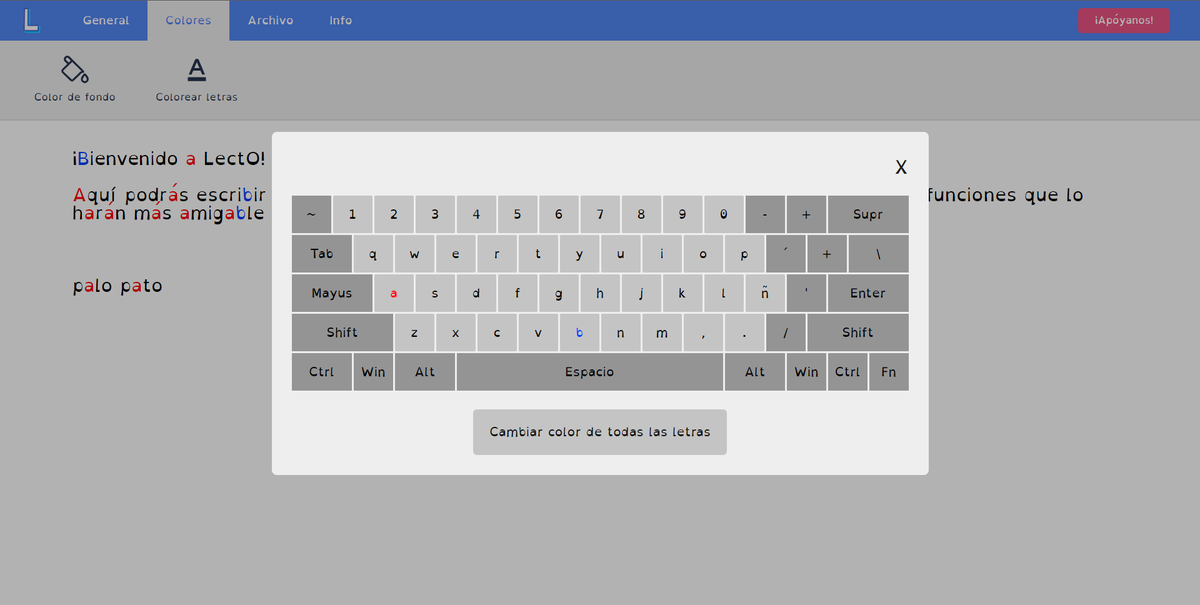Click the Alt key left of Espacio
Screen dimensions: 1200x605
pos(425,372)
